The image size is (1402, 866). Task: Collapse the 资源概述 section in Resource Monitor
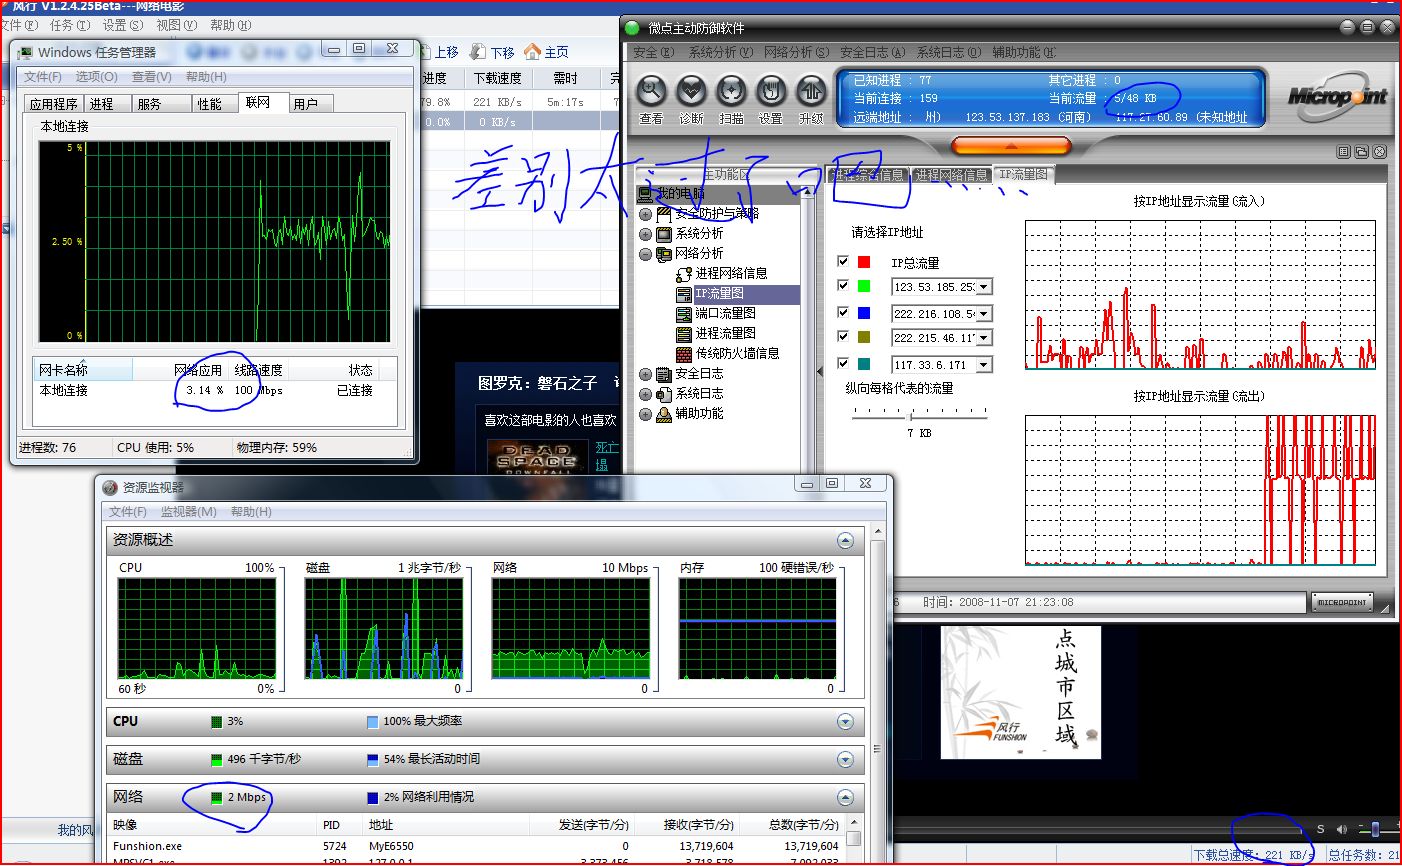click(x=845, y=540)
